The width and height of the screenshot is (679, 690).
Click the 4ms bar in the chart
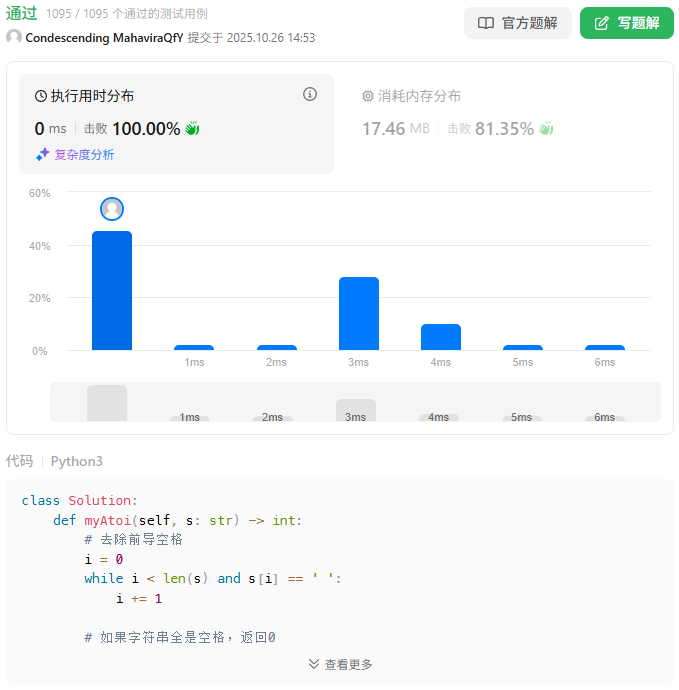tap(441, 337)
